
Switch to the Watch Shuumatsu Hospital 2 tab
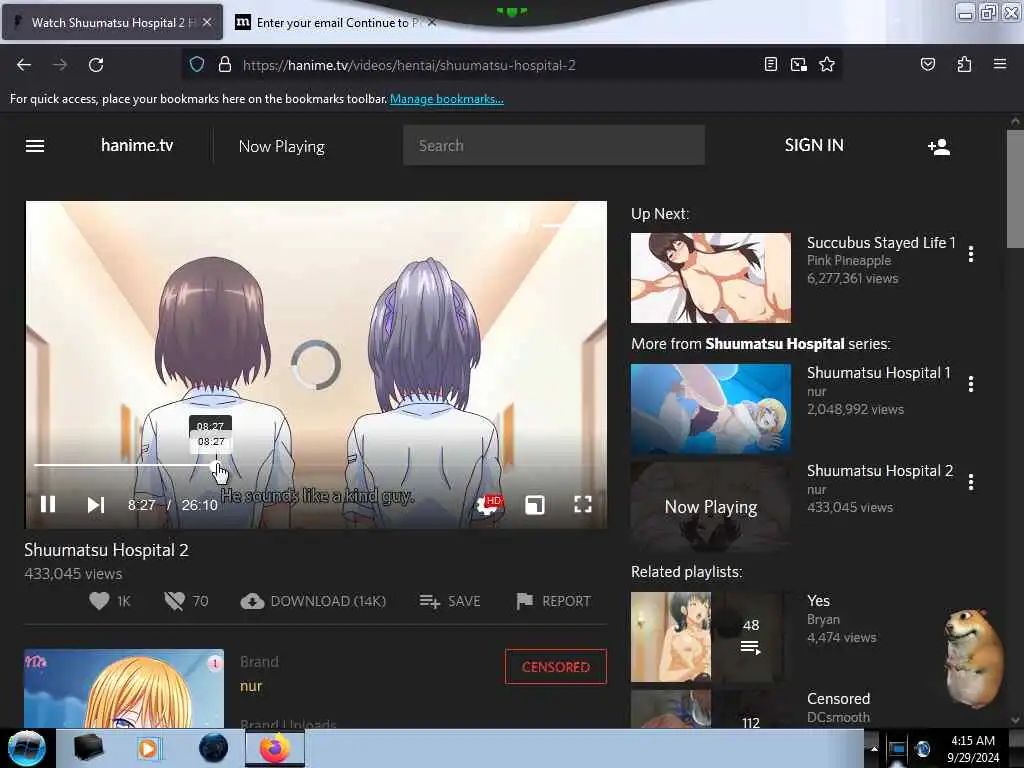[x=112, y=22]
